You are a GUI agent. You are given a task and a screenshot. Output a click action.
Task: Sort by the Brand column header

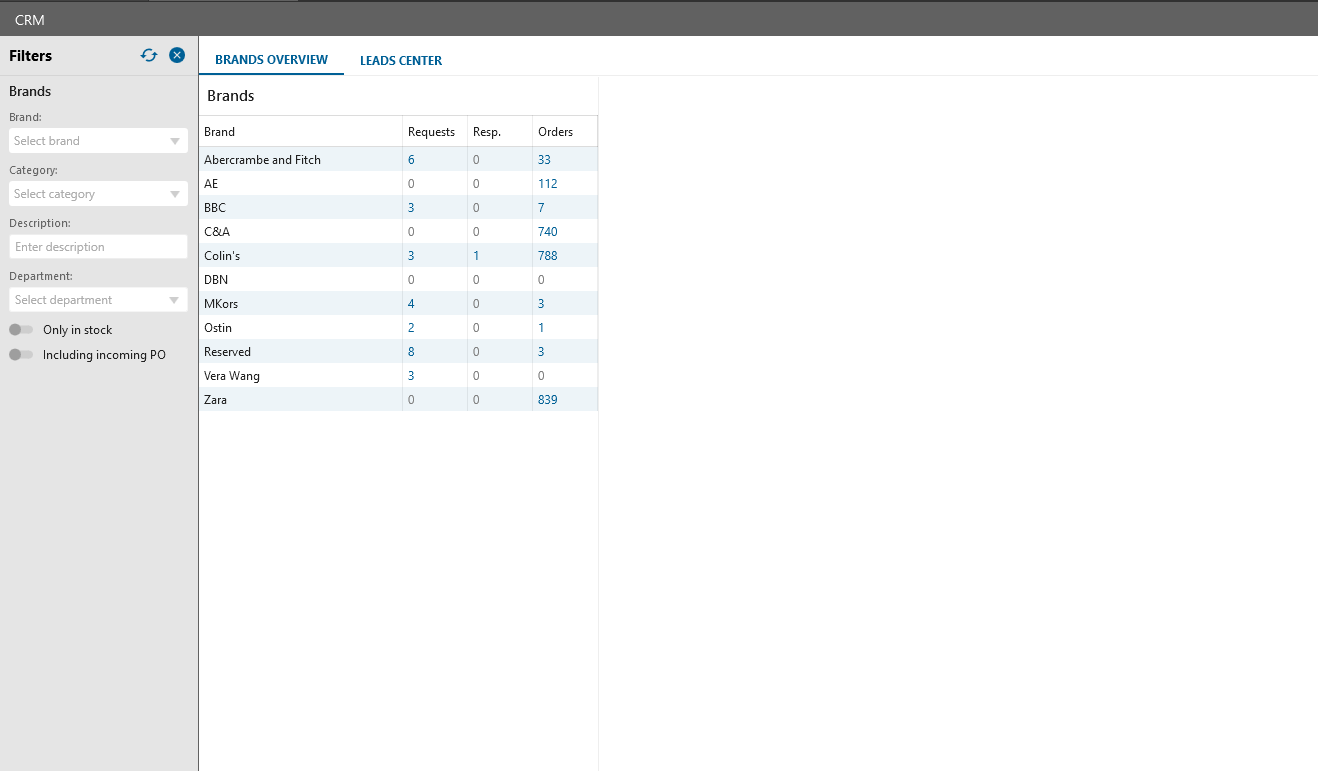(301, 132)
